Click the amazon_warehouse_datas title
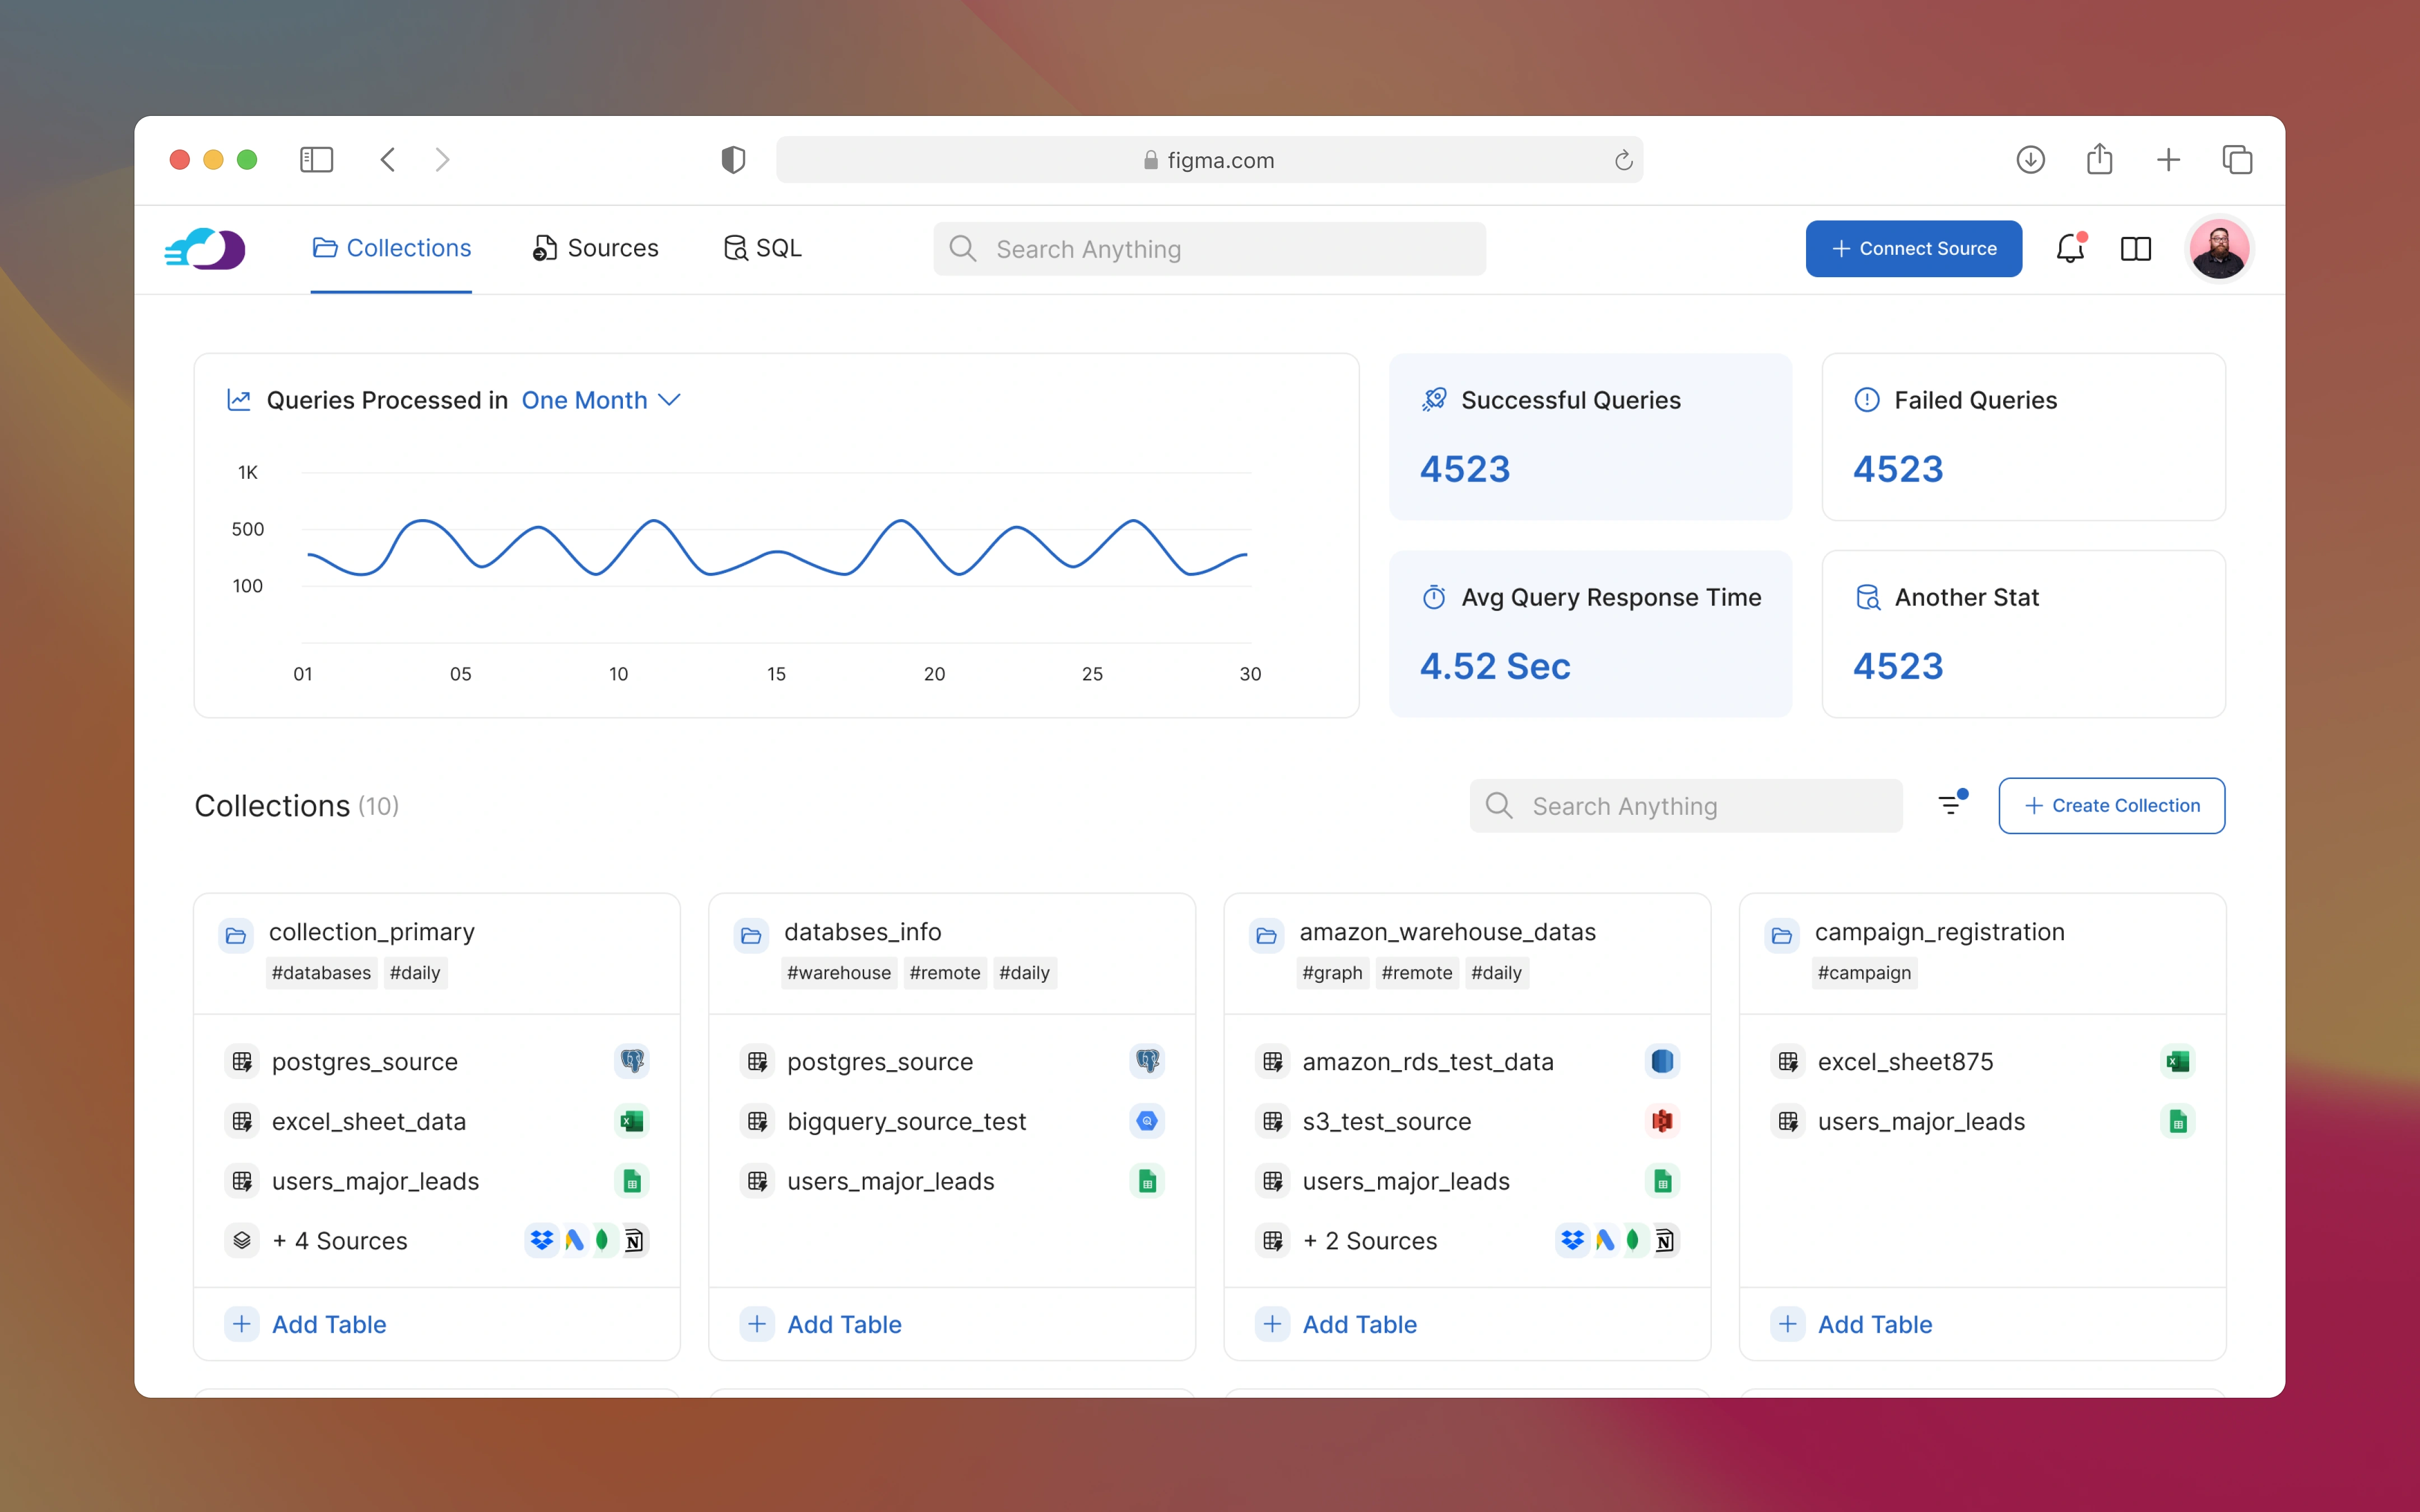The image size is (2420, 1512). [1447, 932]
